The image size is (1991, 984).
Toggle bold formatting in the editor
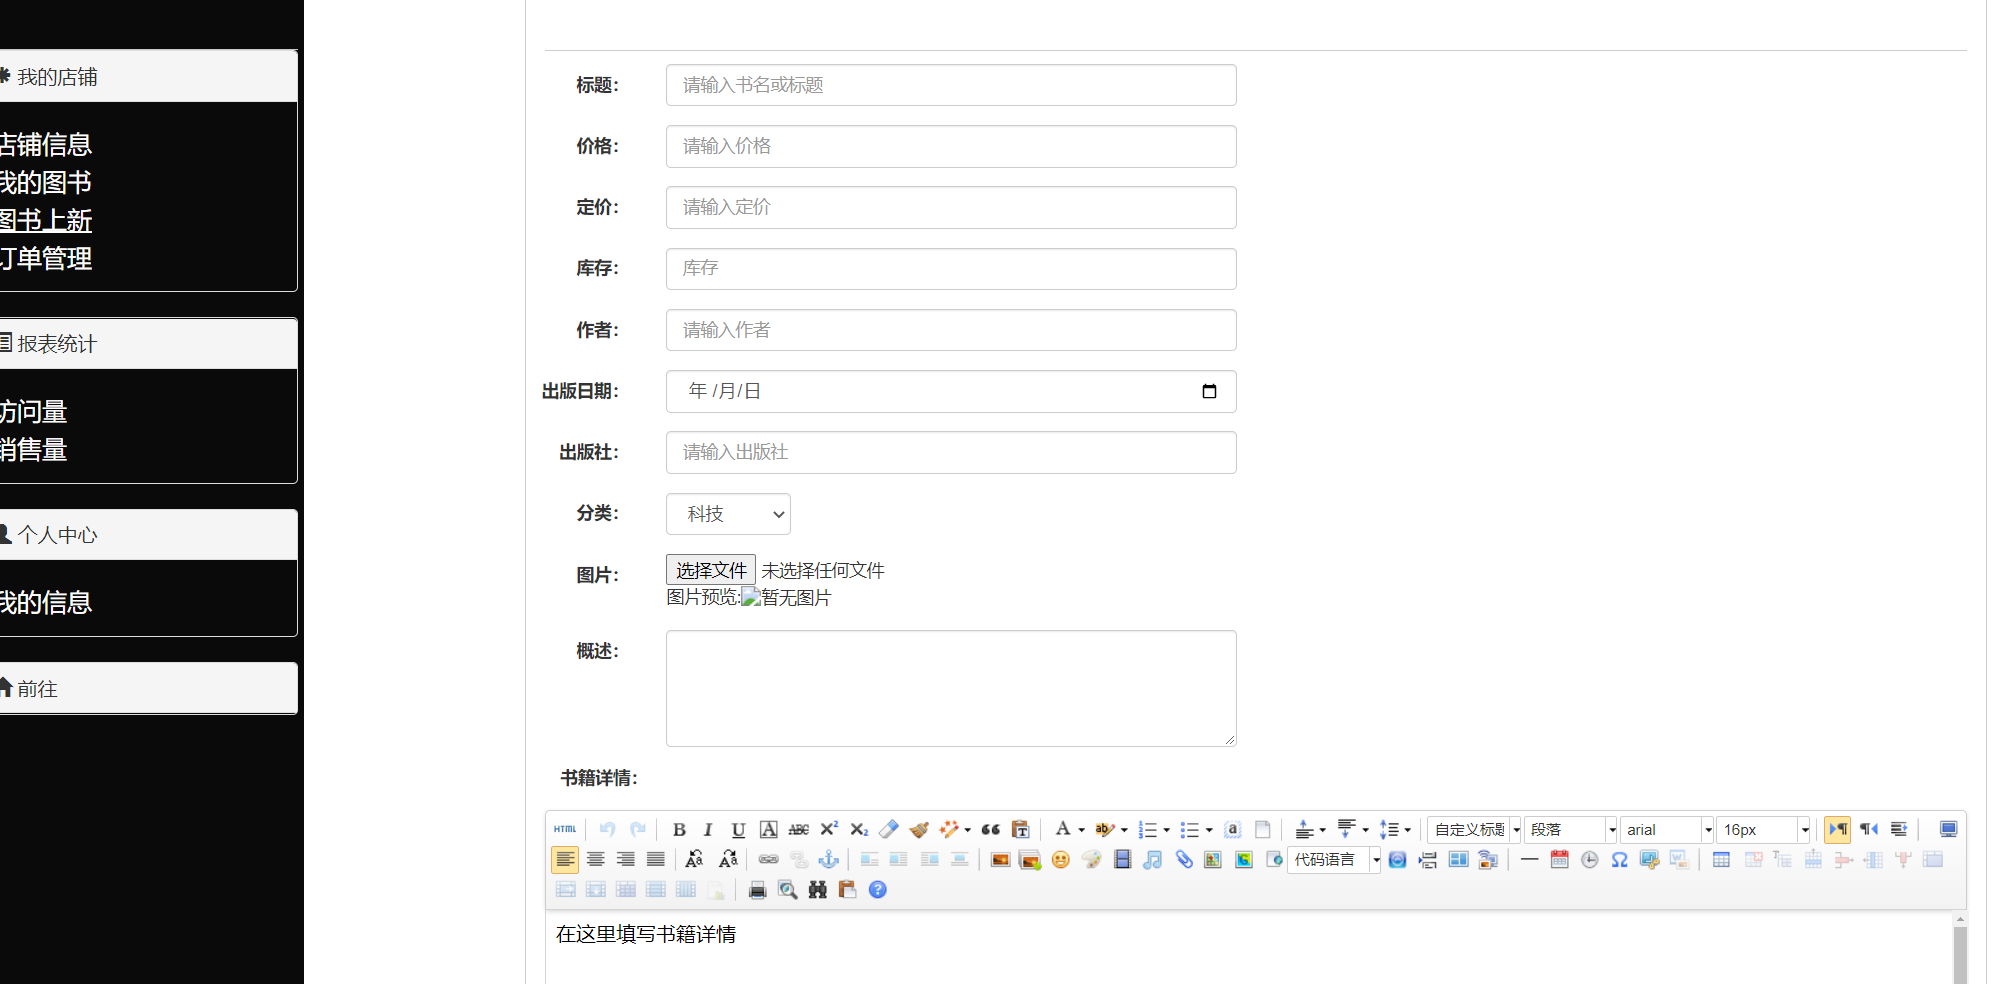pos(679,829)
